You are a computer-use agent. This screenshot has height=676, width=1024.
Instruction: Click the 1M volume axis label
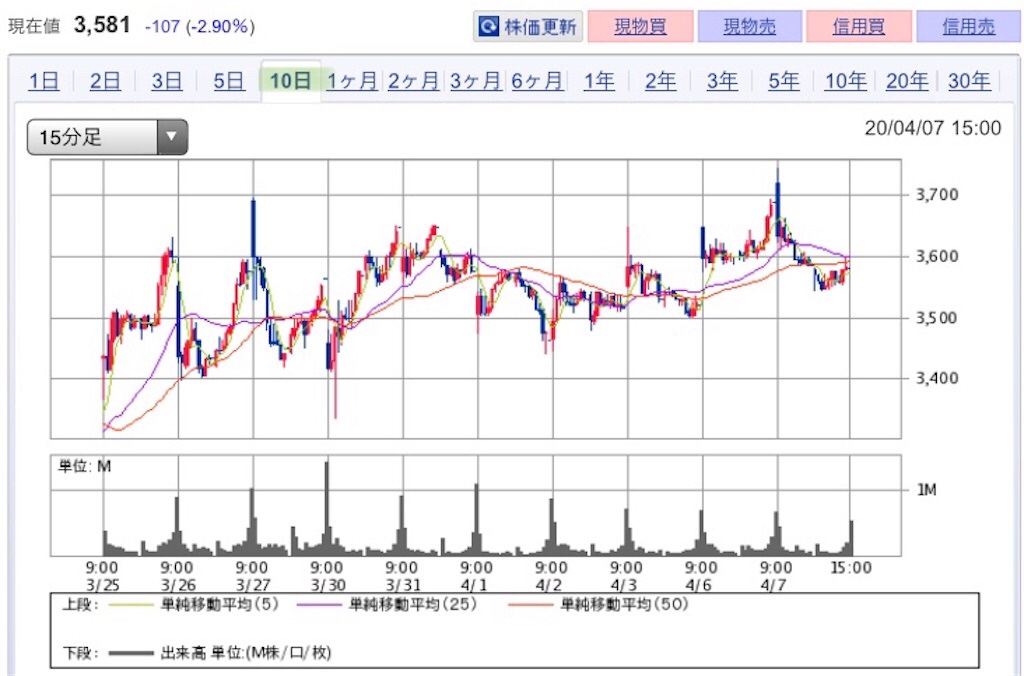[927, 490]
